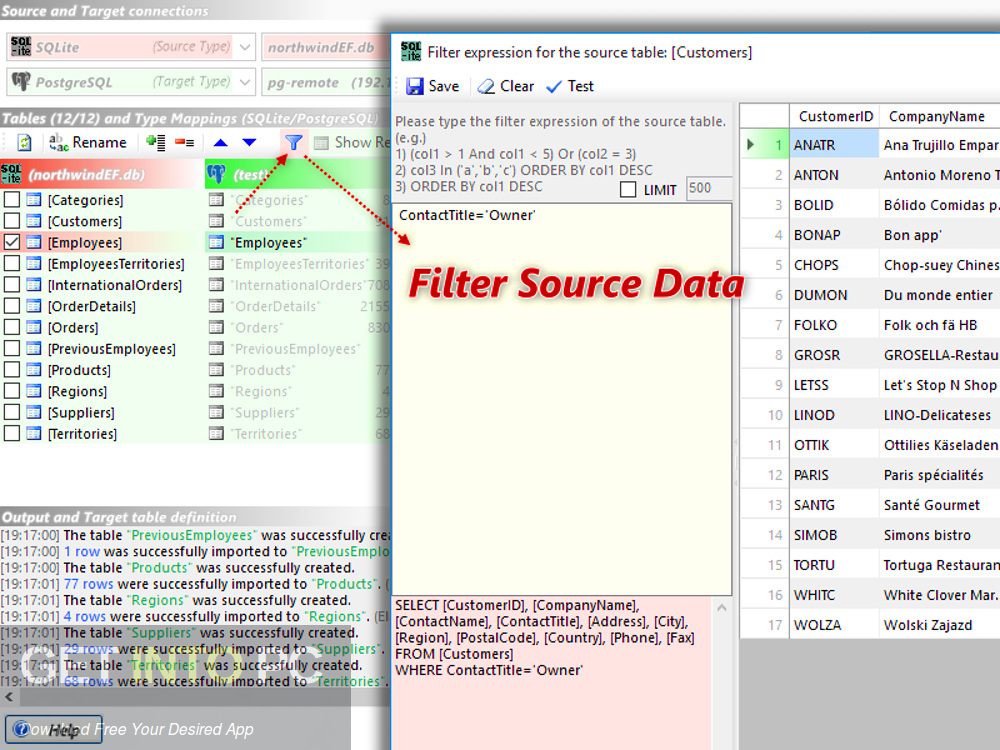Select the BONAP customer cell
The height and width of the screenshot is (750, 1000).
834,235
